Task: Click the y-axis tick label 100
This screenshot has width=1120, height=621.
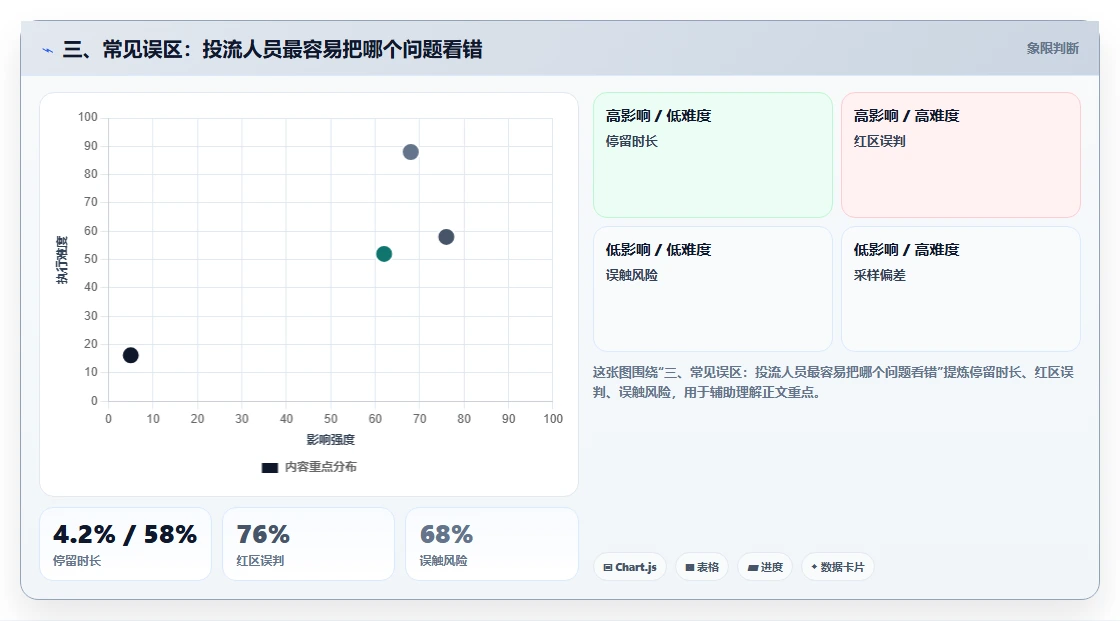Action: coord(88,116)
